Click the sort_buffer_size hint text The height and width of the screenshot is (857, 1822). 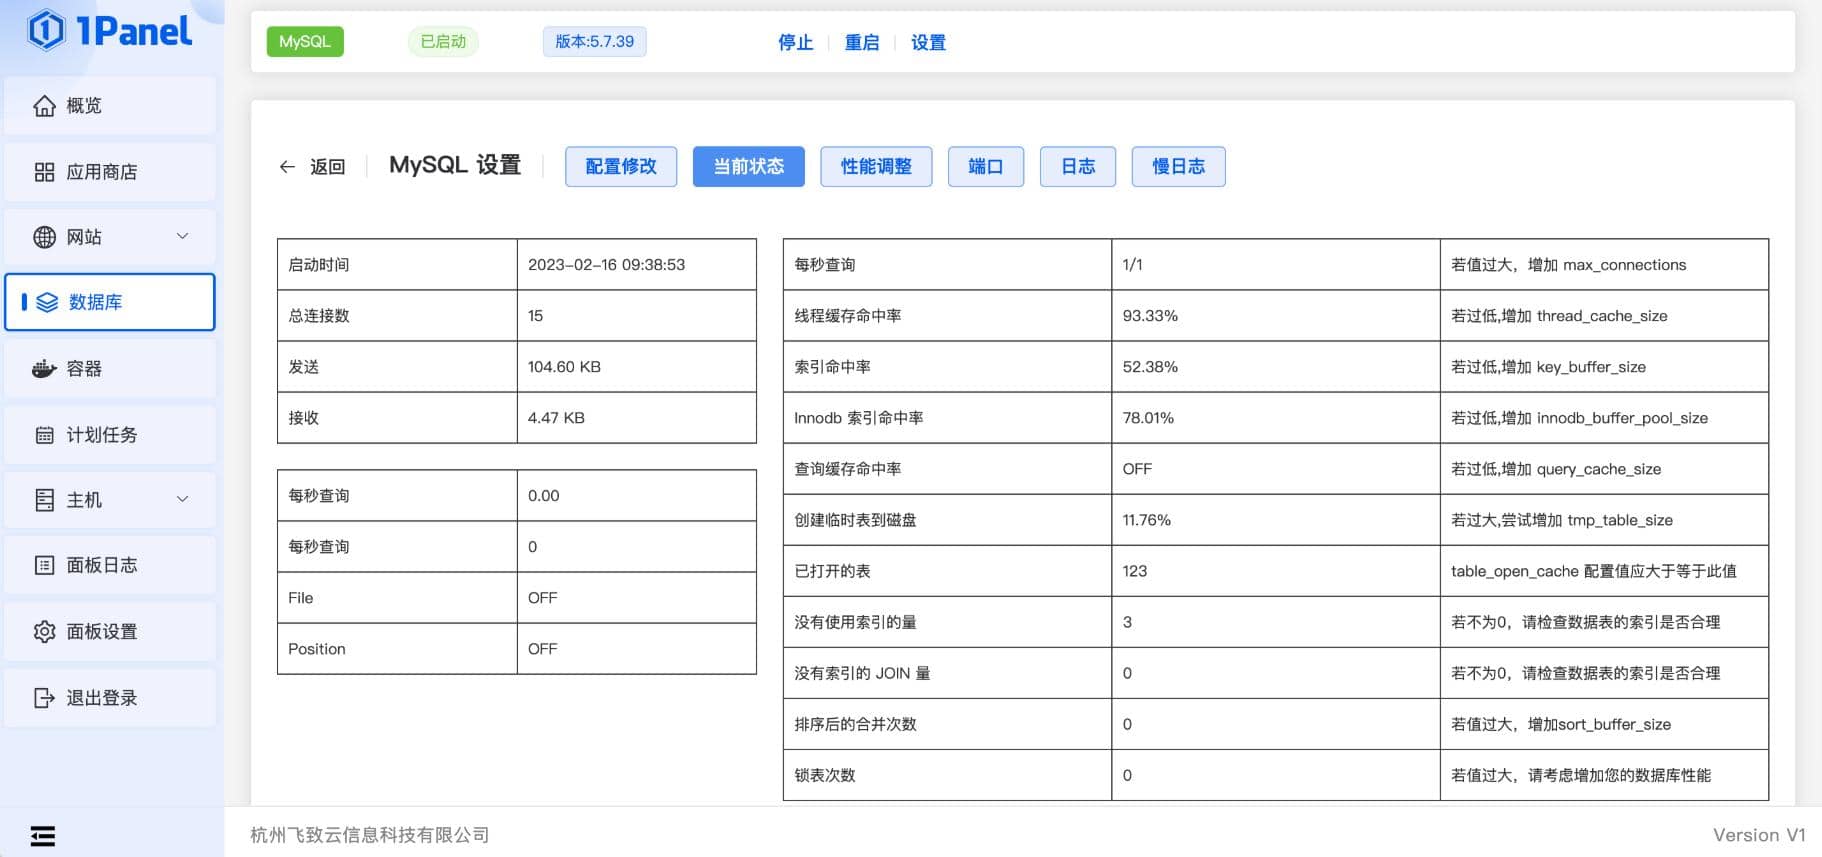[x=1561, y=724]
